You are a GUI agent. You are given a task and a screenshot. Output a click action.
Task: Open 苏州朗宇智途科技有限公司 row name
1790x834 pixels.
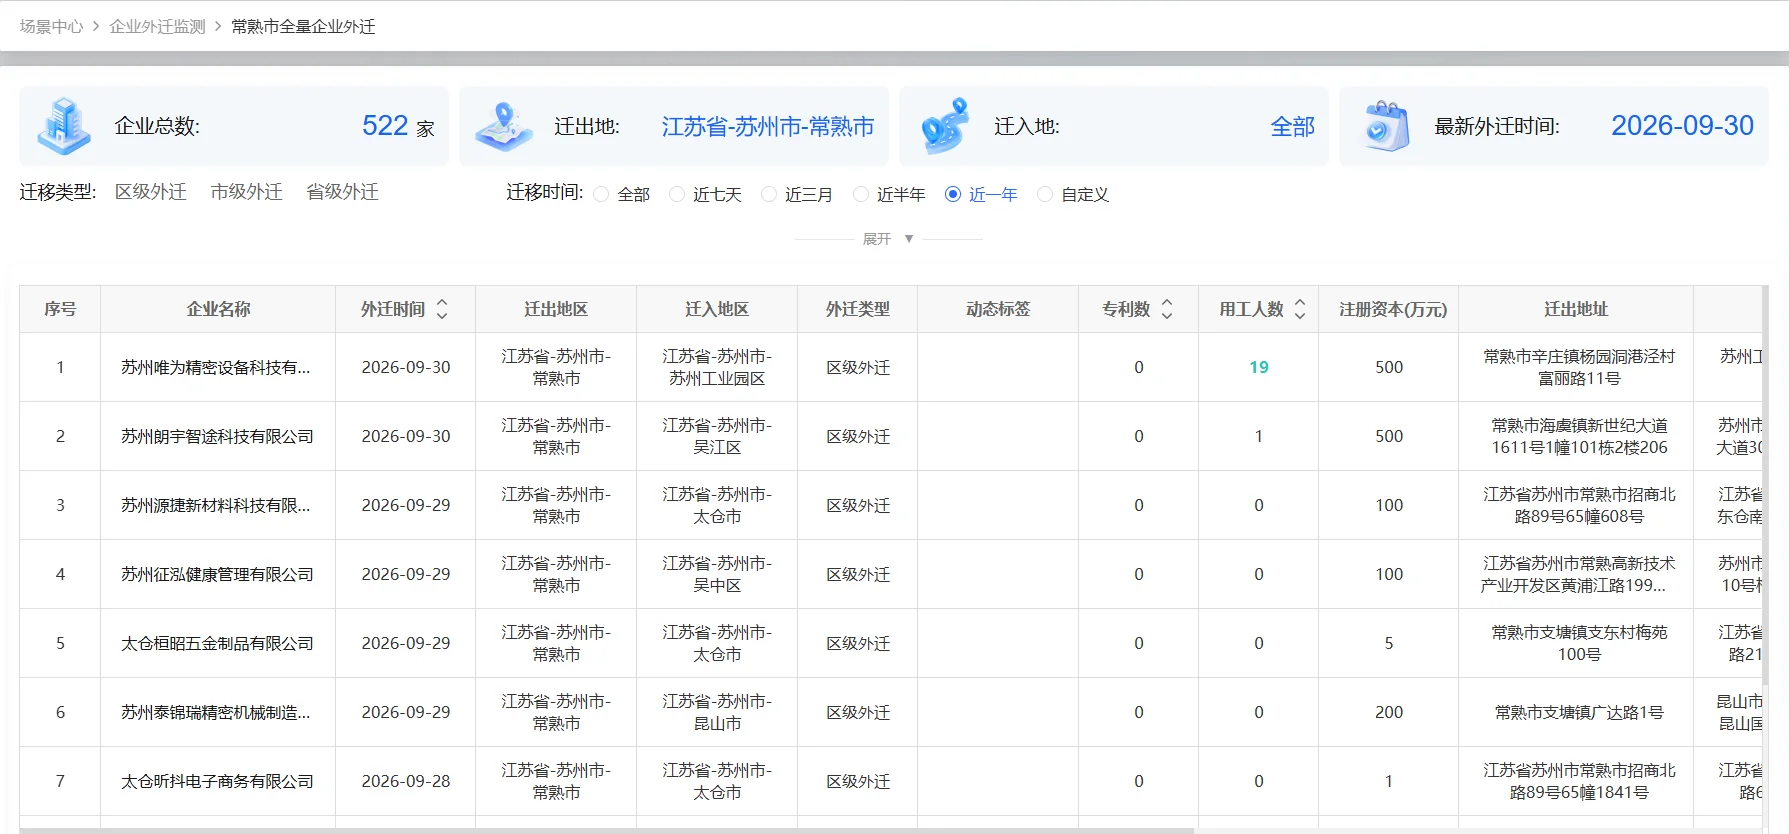218,436
